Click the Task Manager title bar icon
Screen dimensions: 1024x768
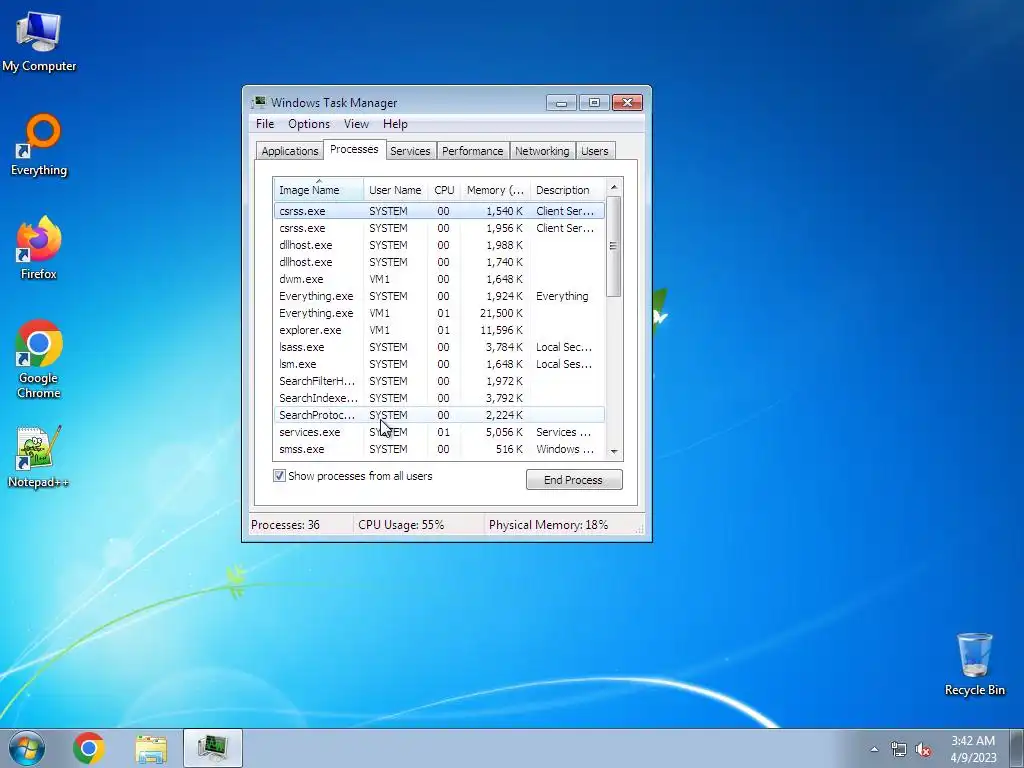click(259, 103)
